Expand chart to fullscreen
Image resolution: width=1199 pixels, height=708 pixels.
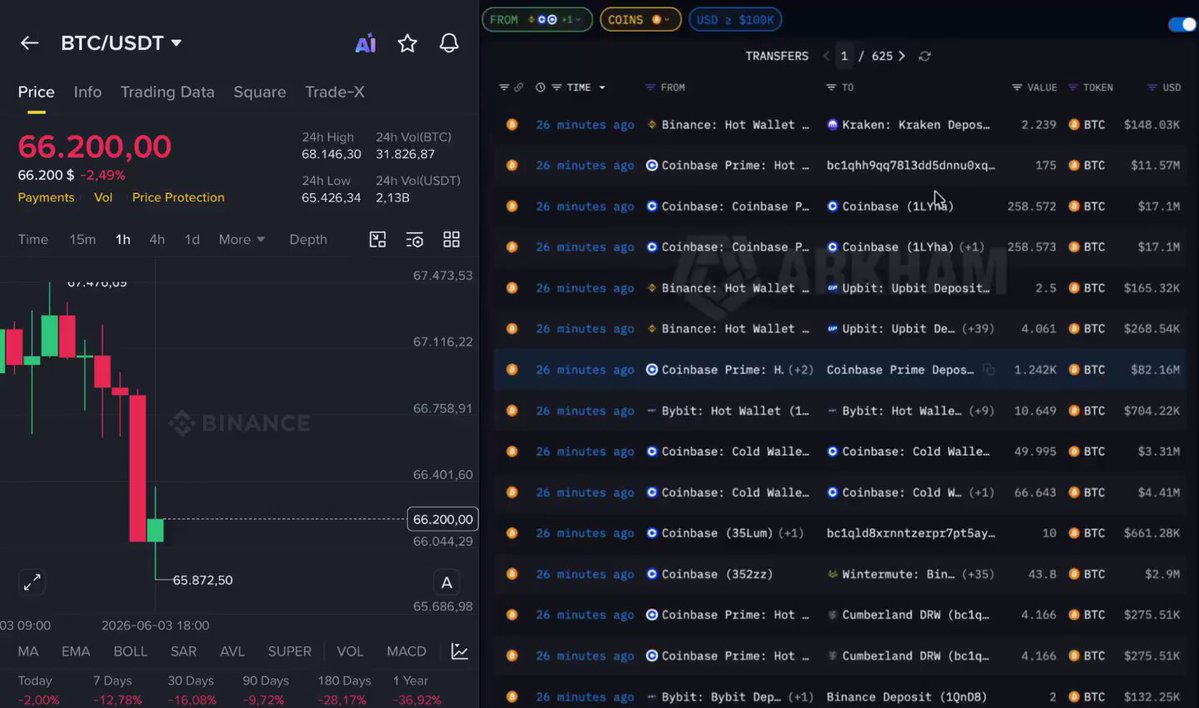(x=31, y=583)
